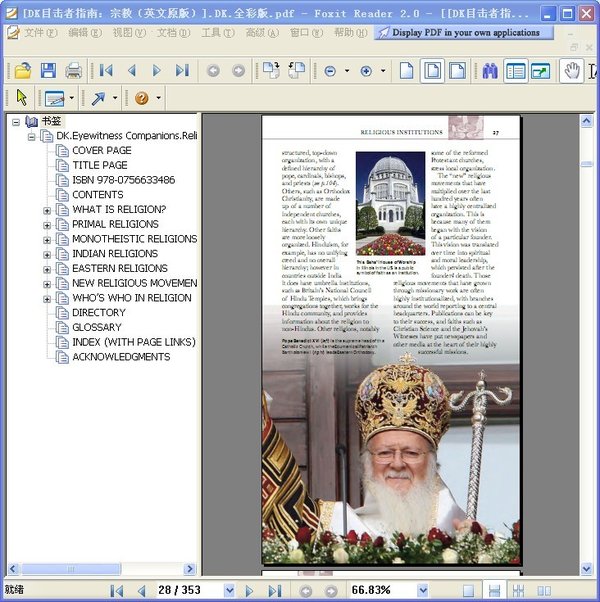Expand the WHAT IS RELIGION? bookmark
This screenshot has height=602, width=600.
click(47, 210)
